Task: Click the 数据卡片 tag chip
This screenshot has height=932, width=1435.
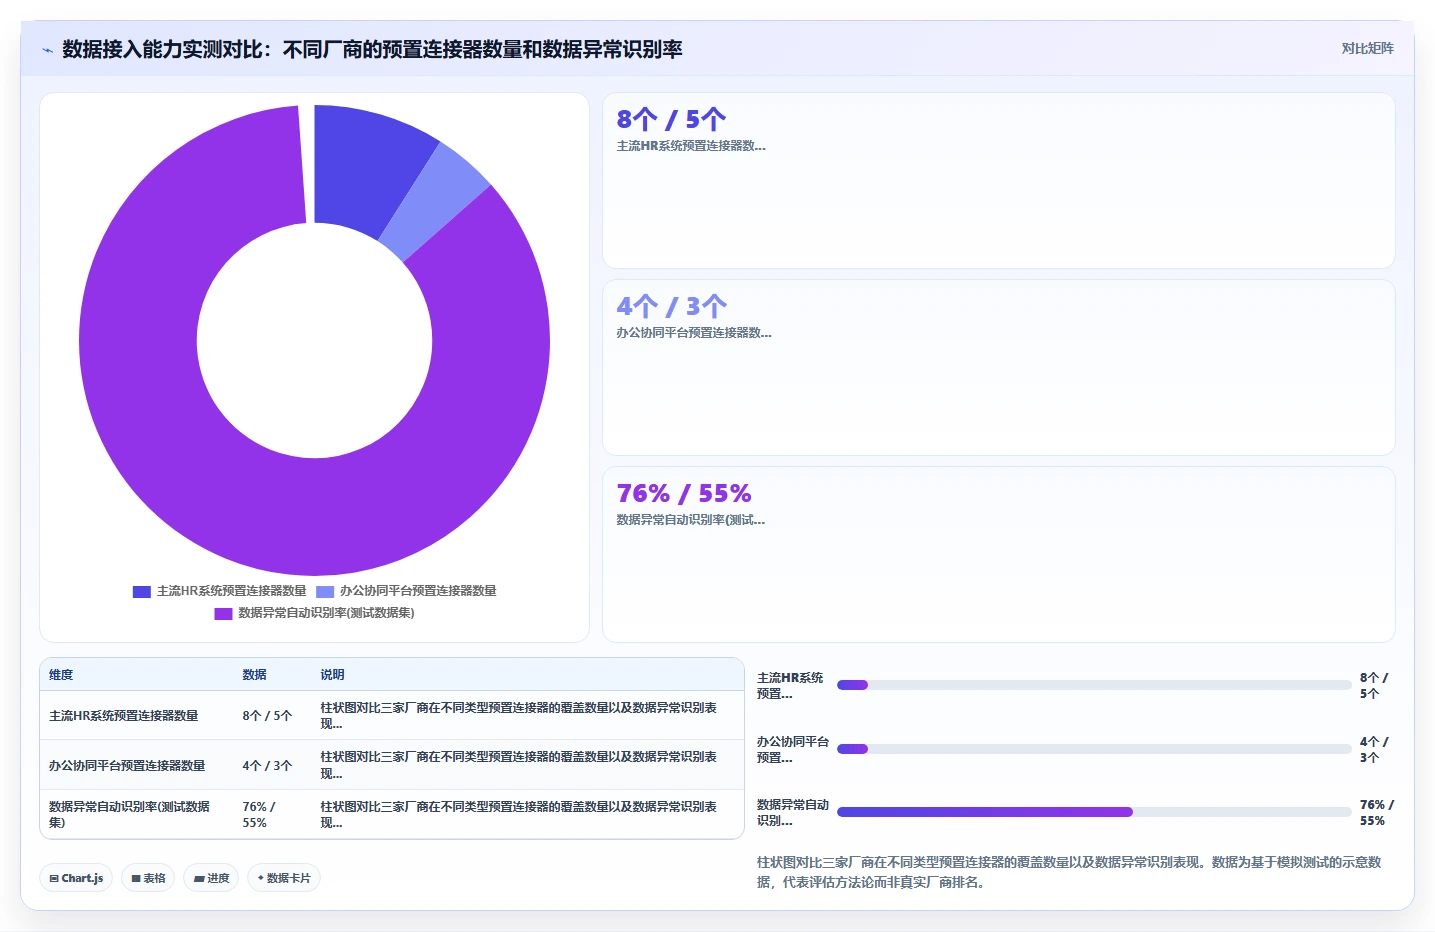Action: pyautogui.click(x=284, y=878)
